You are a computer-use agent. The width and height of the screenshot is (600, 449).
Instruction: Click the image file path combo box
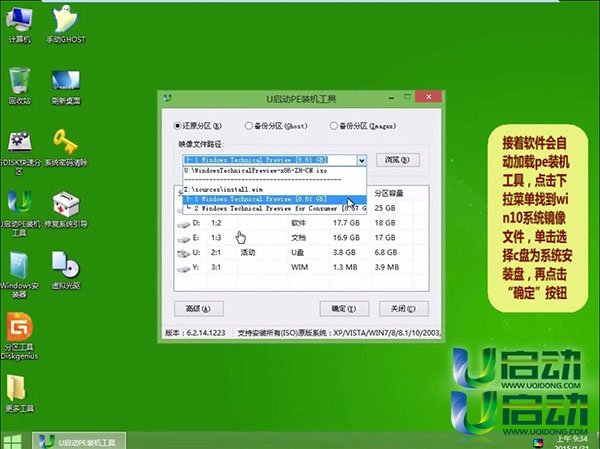pos(275,160)
